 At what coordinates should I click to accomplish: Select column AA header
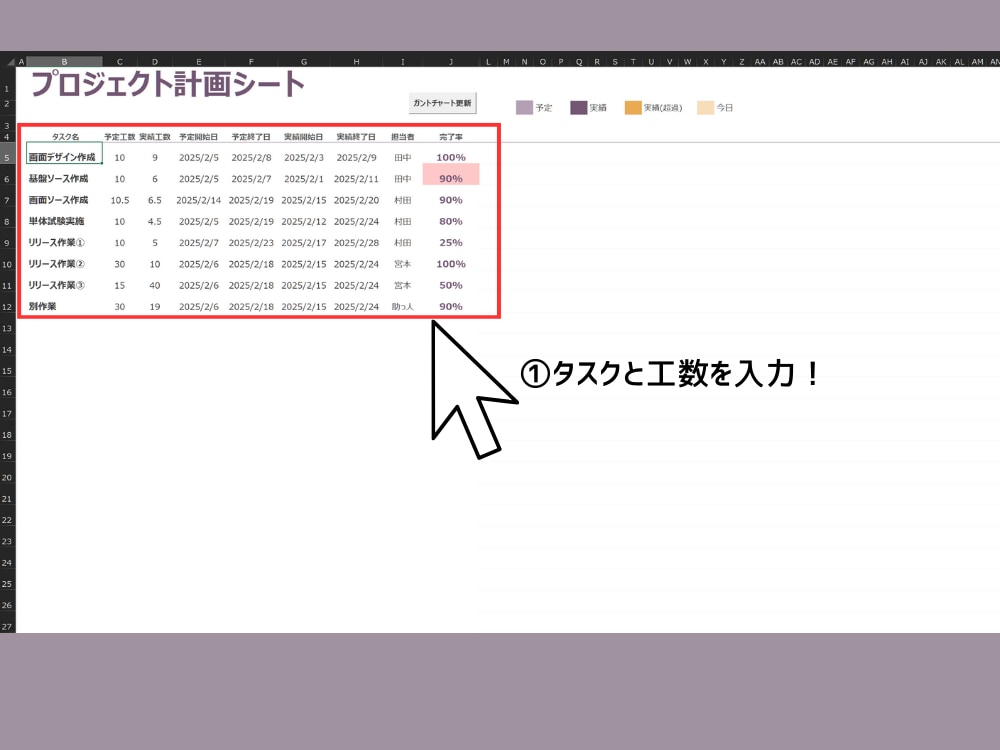760,62
